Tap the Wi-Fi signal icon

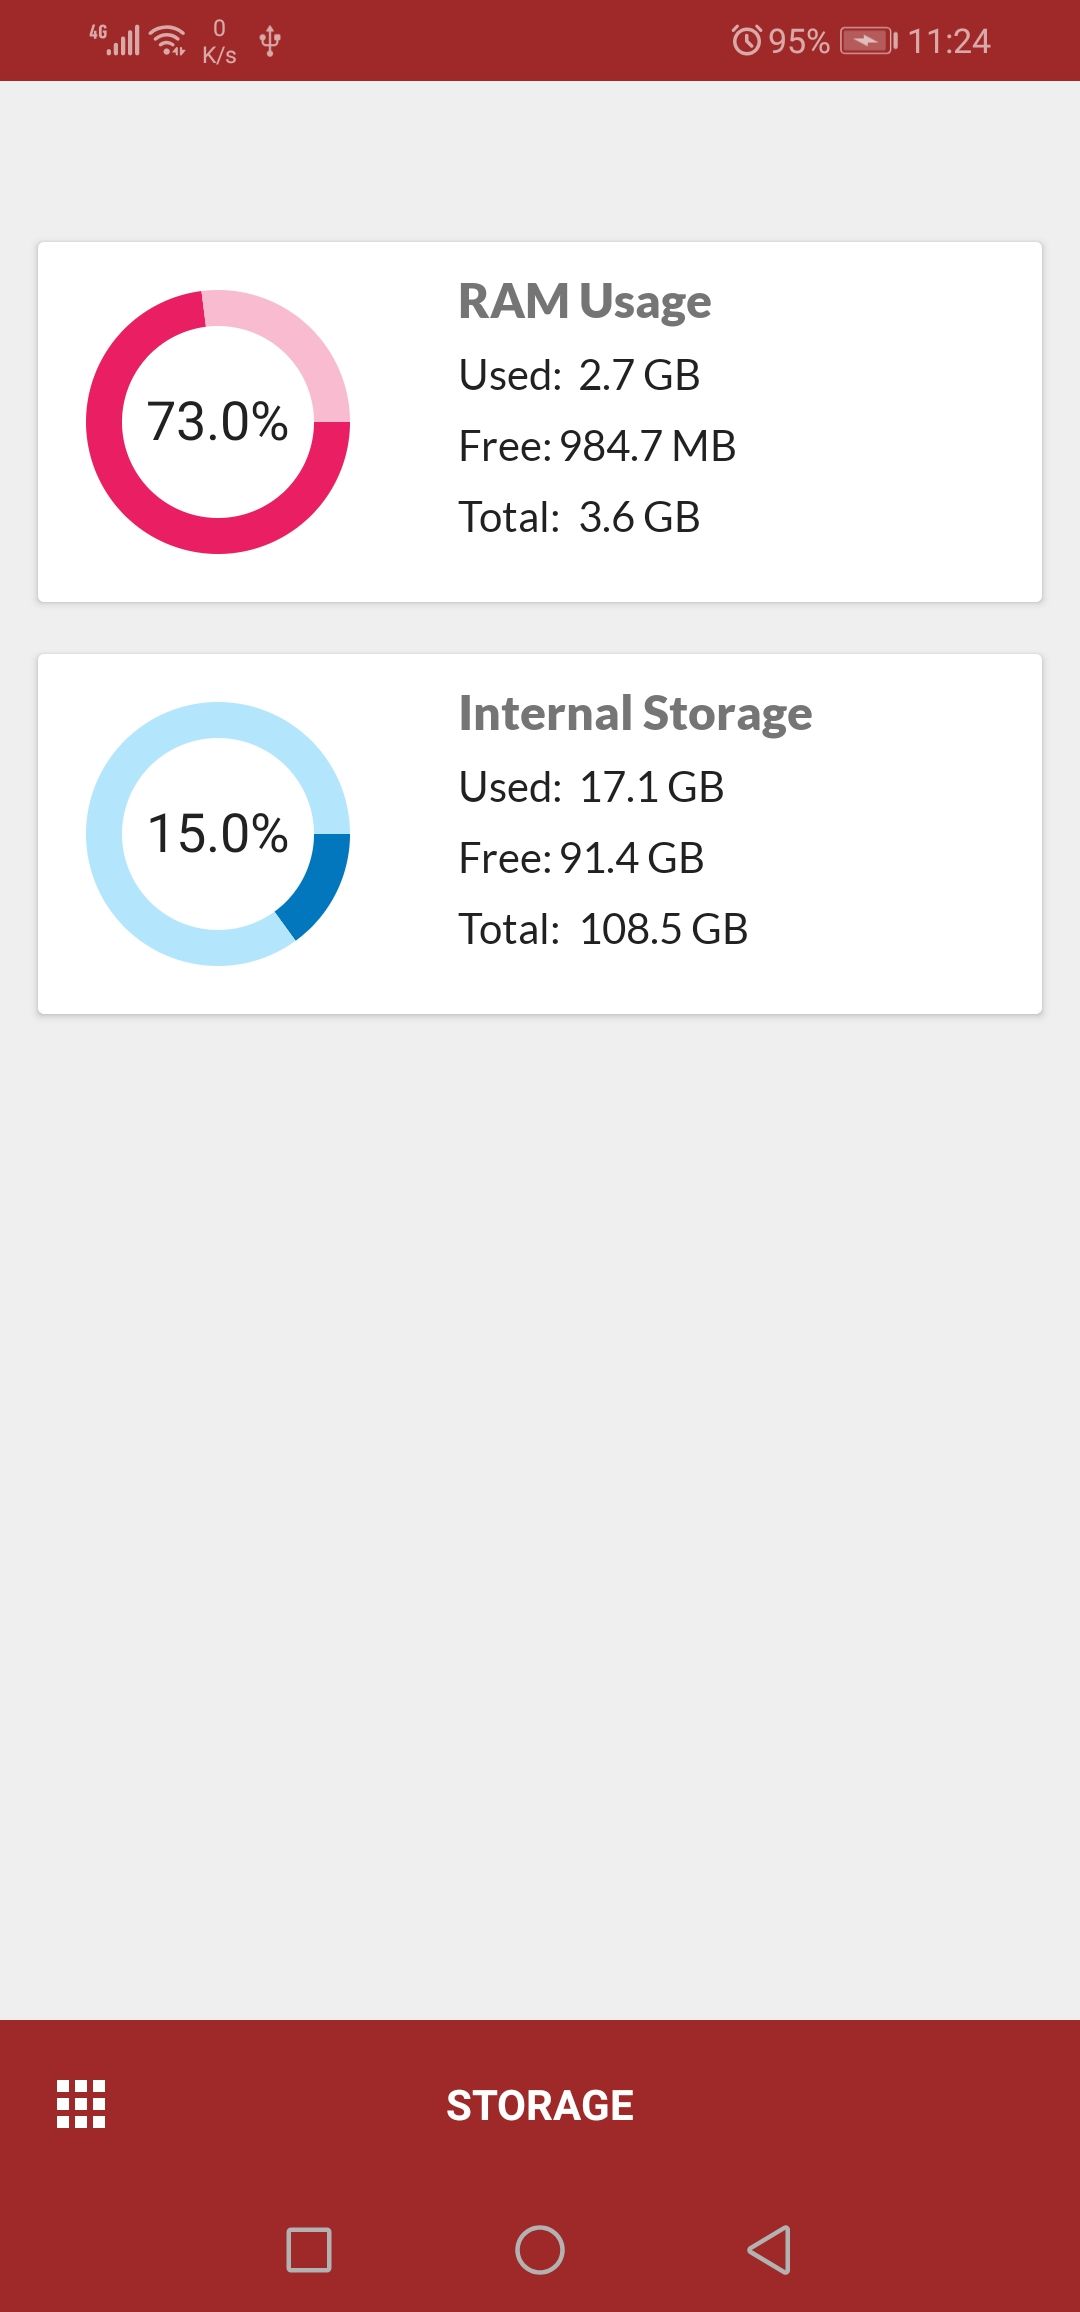(x=169, y=41)
